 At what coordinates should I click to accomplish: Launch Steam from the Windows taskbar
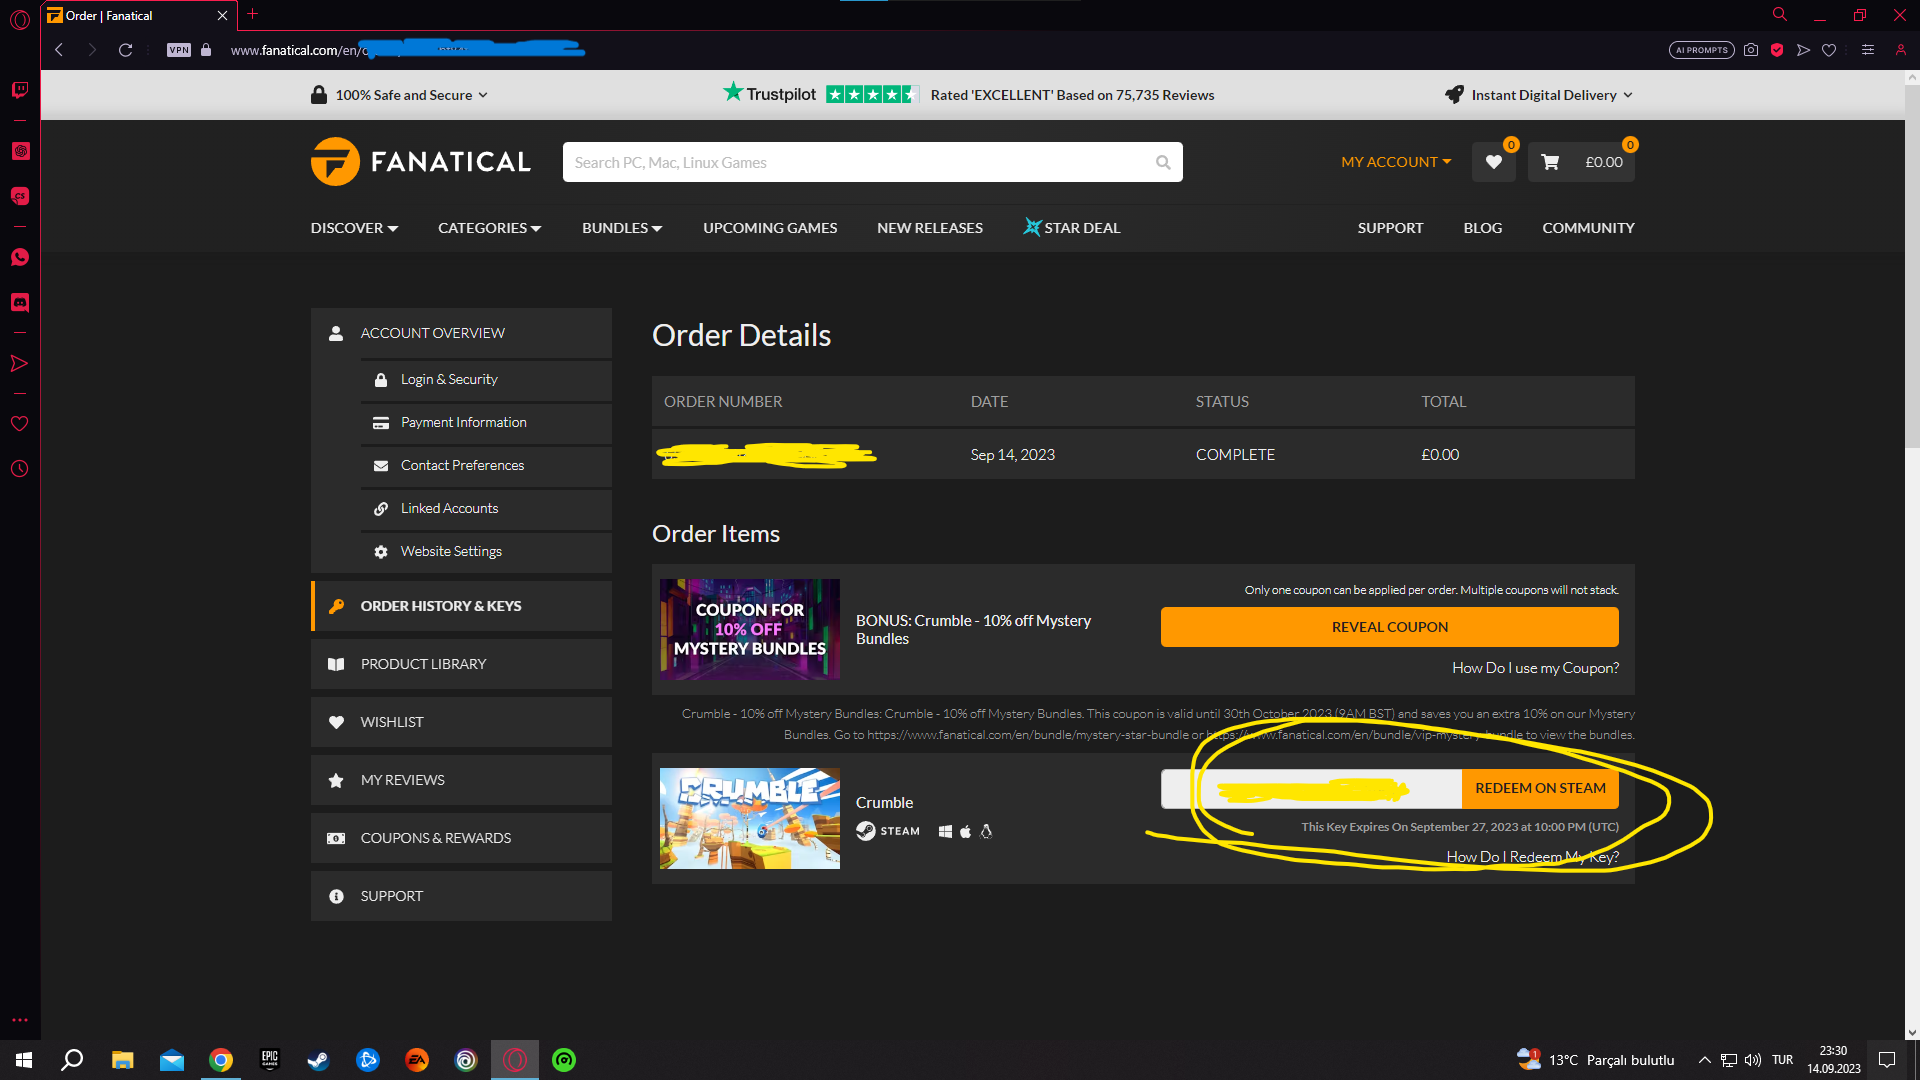pyautogui.click(x=318, y=1060)
